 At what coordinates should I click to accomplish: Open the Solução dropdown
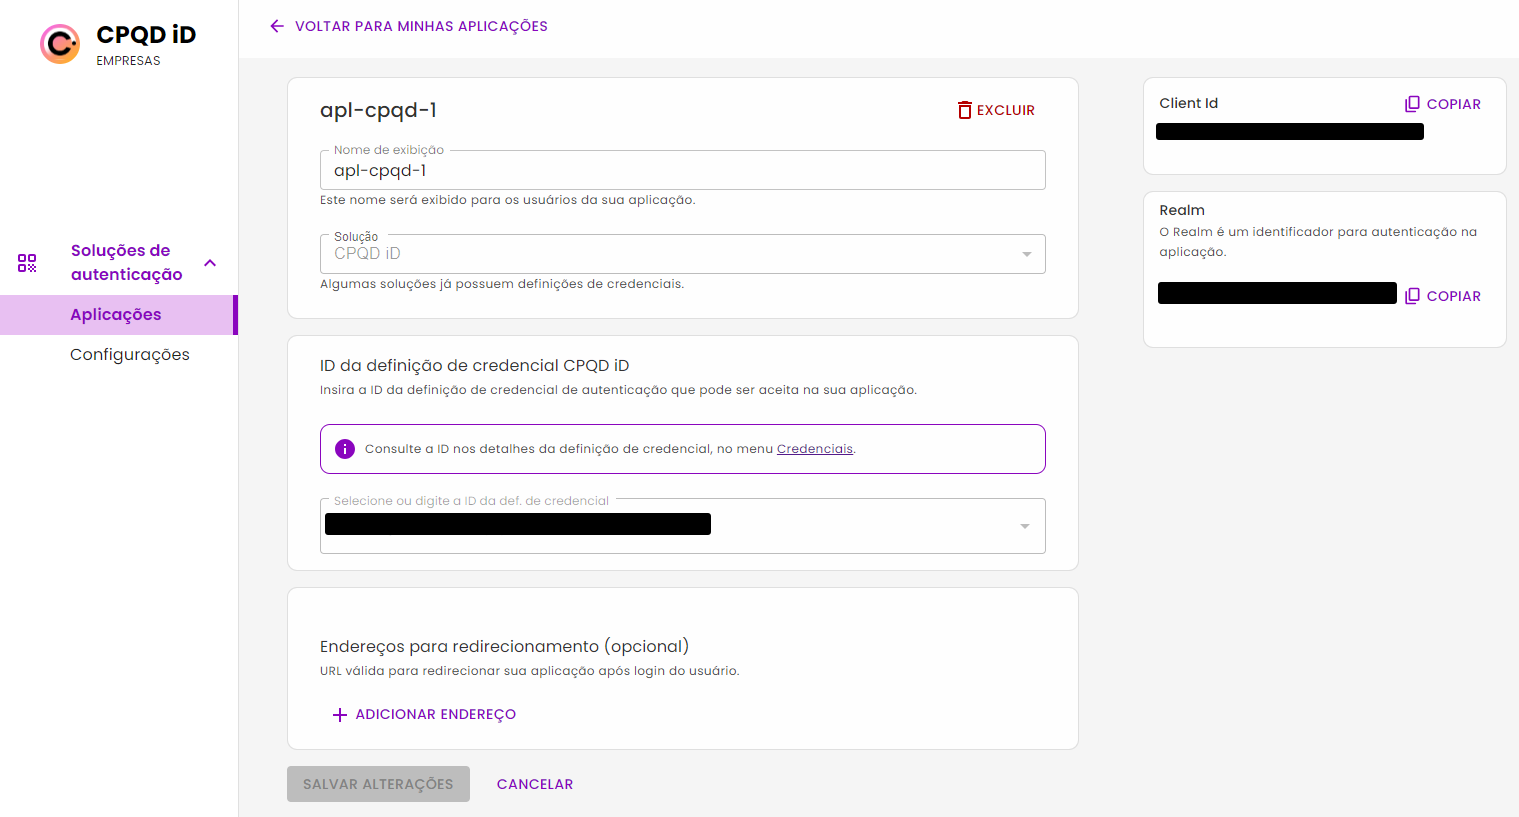[1026, 254]
